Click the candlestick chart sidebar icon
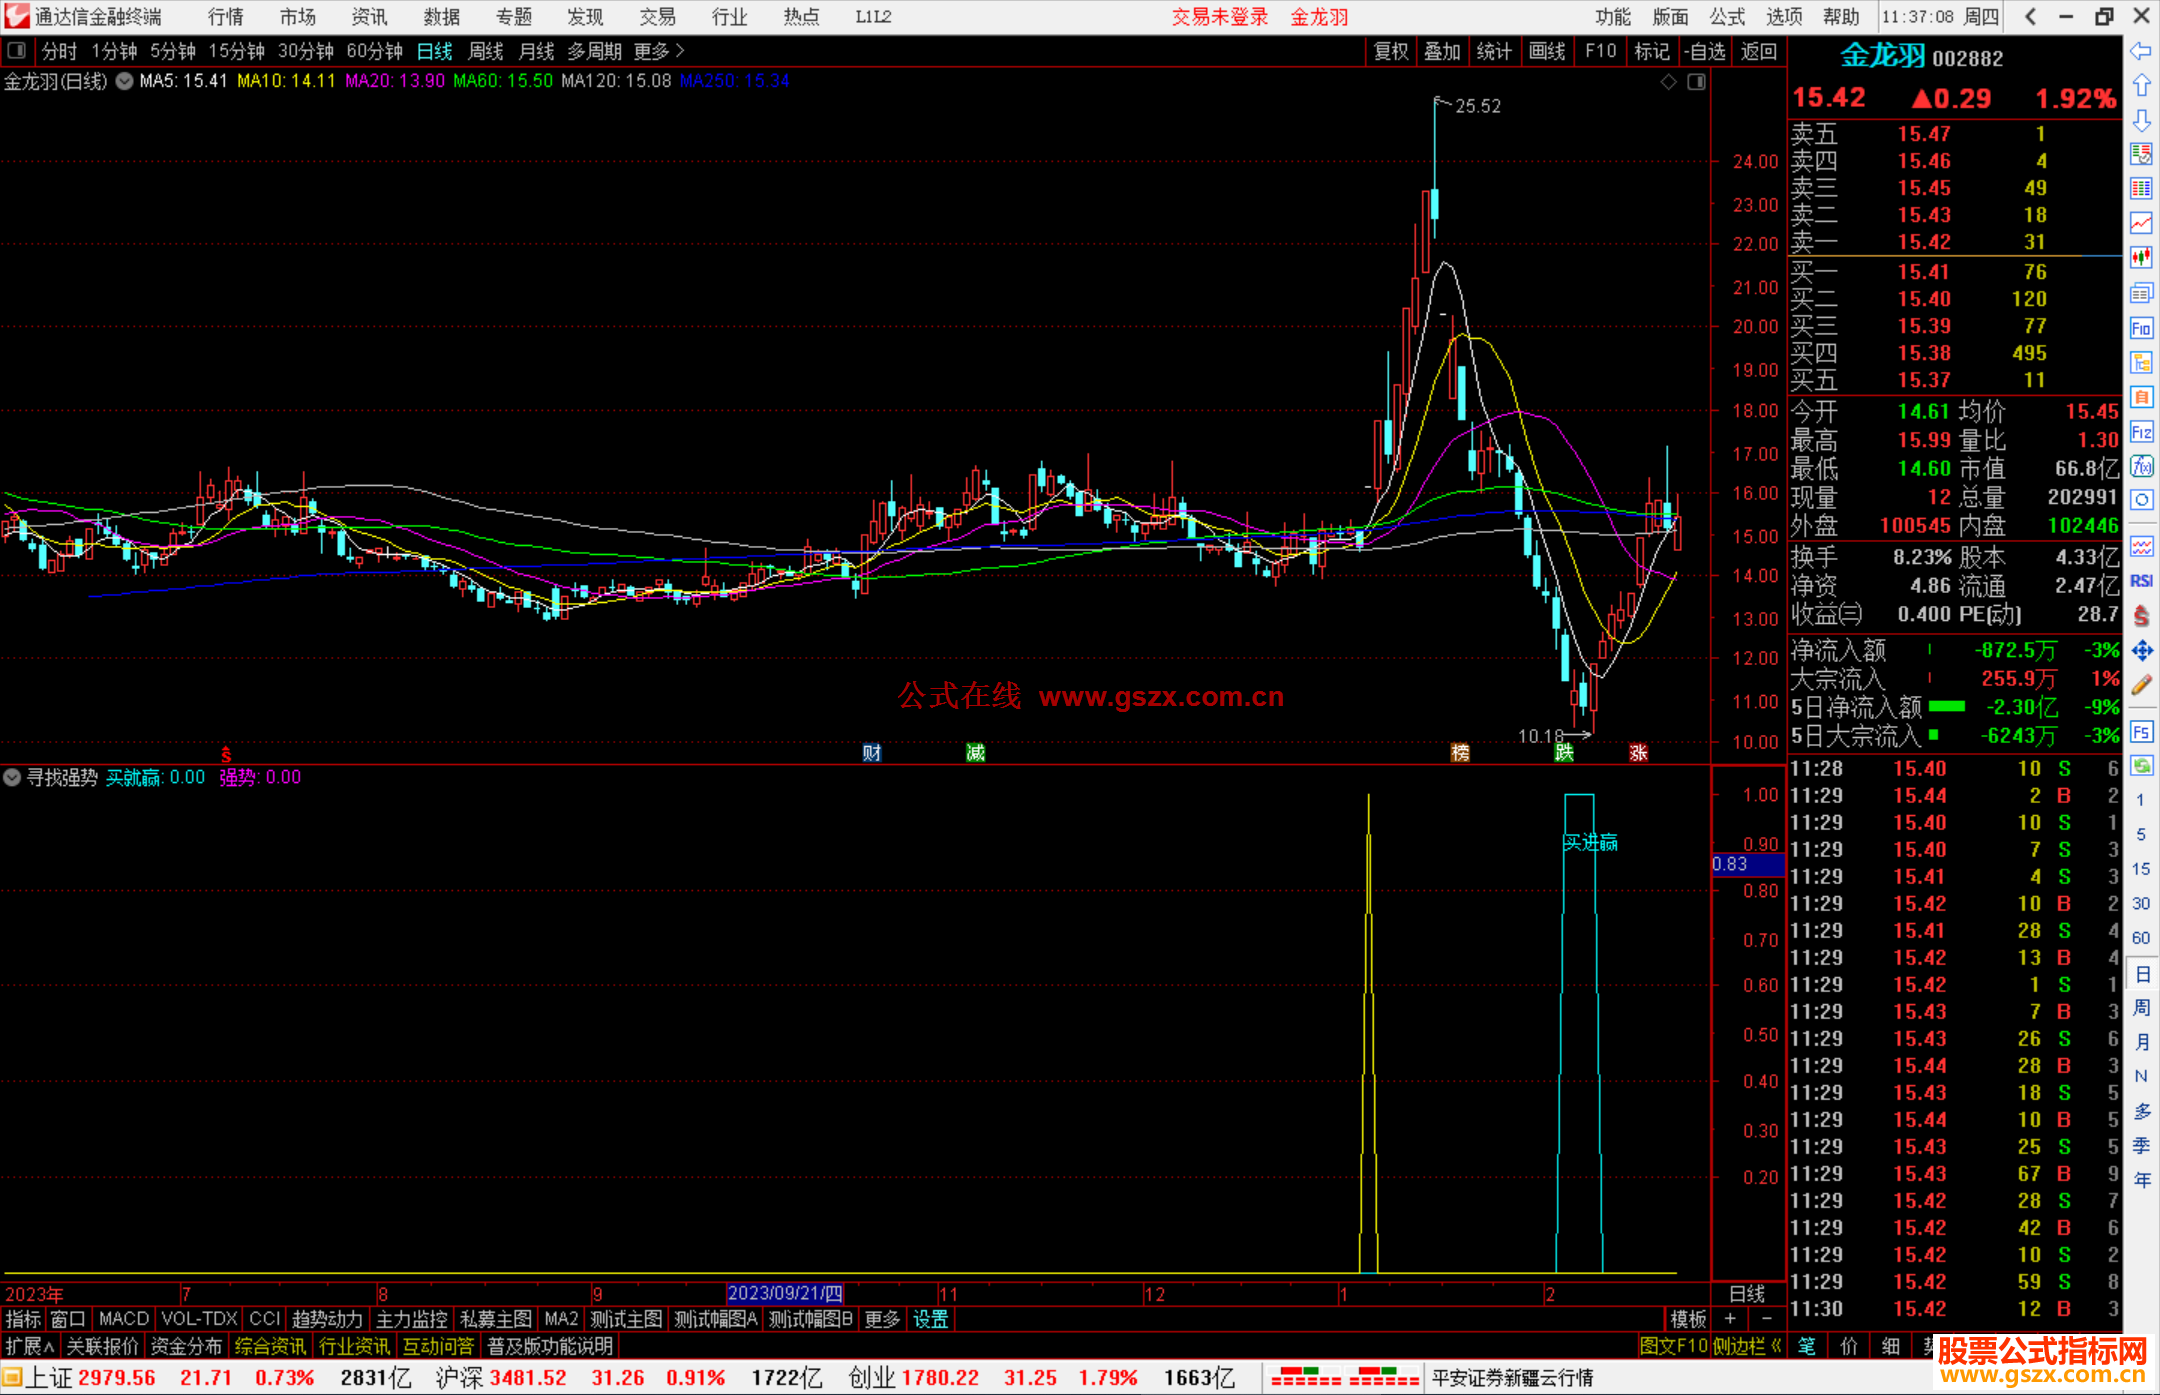The width and height of the screenshot is (2160, 1395). 2141,258
